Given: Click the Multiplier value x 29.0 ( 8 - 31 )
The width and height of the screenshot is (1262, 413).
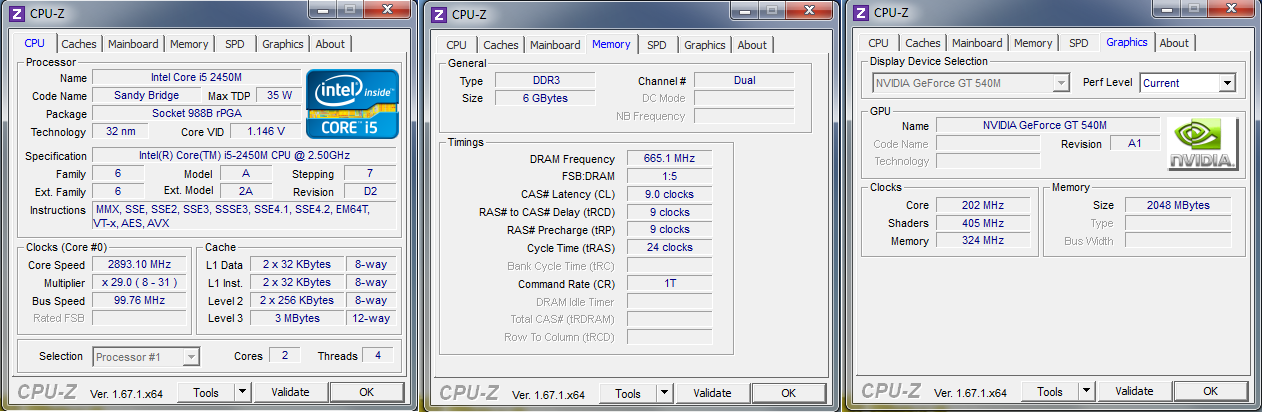Looking at the screenshot, I should (139, 283).
